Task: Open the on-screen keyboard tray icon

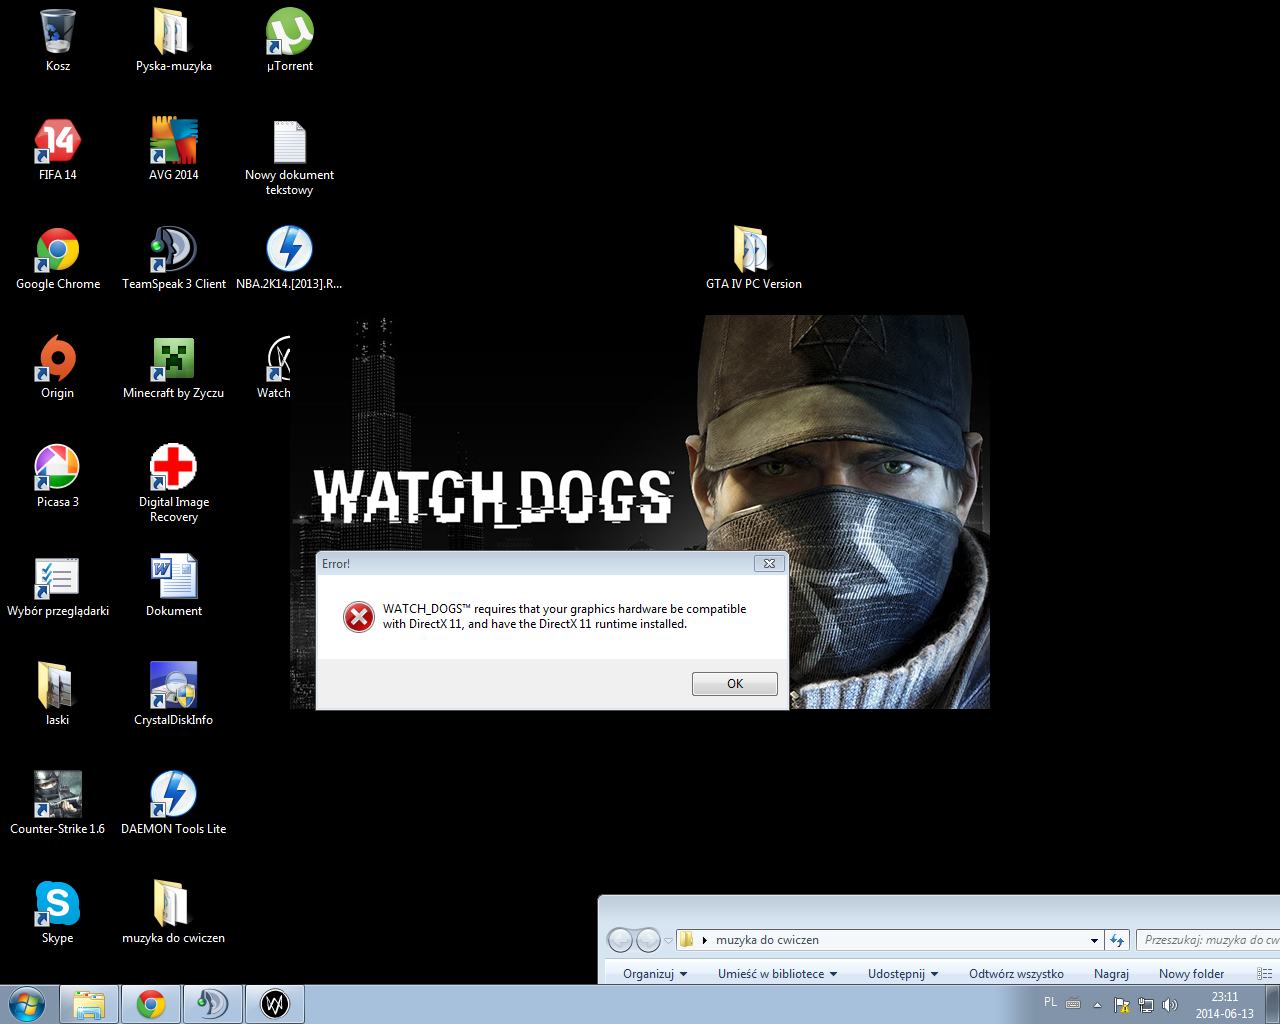Action: click(x=1073, y=1004)
